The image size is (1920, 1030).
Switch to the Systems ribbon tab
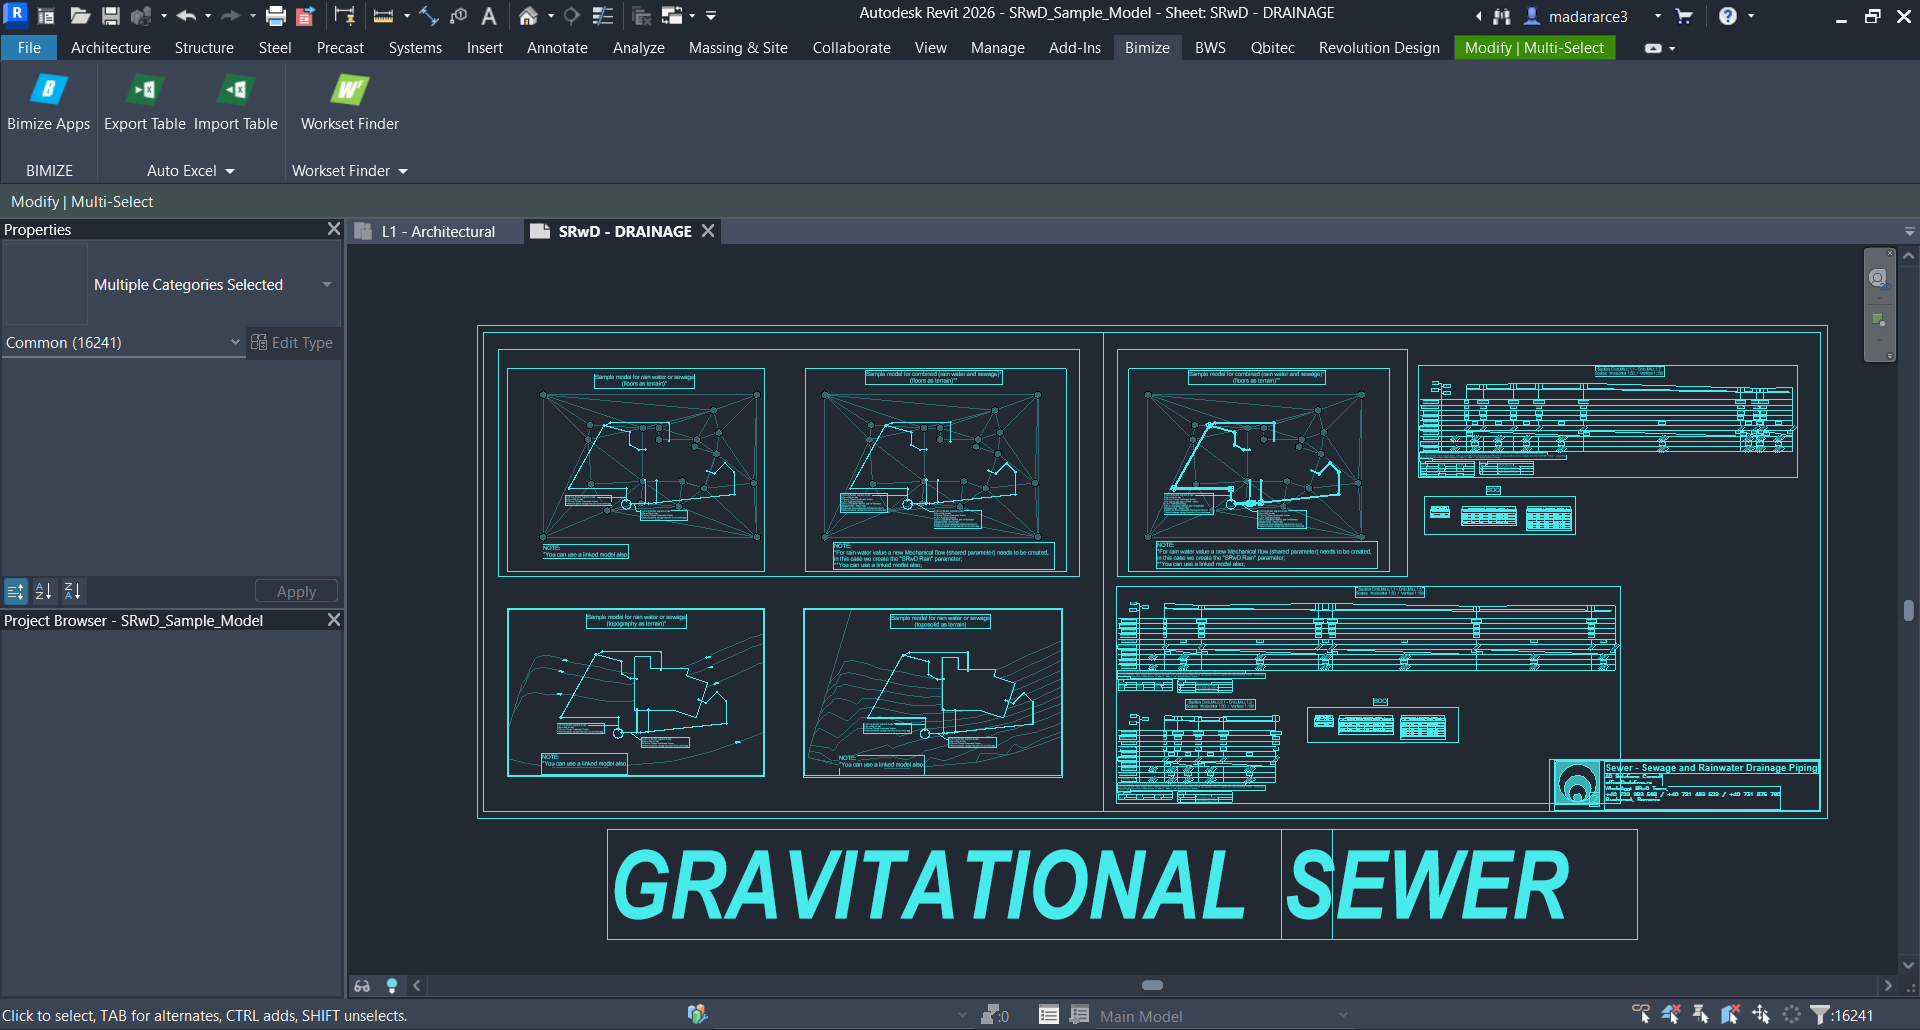pos(415,48)
